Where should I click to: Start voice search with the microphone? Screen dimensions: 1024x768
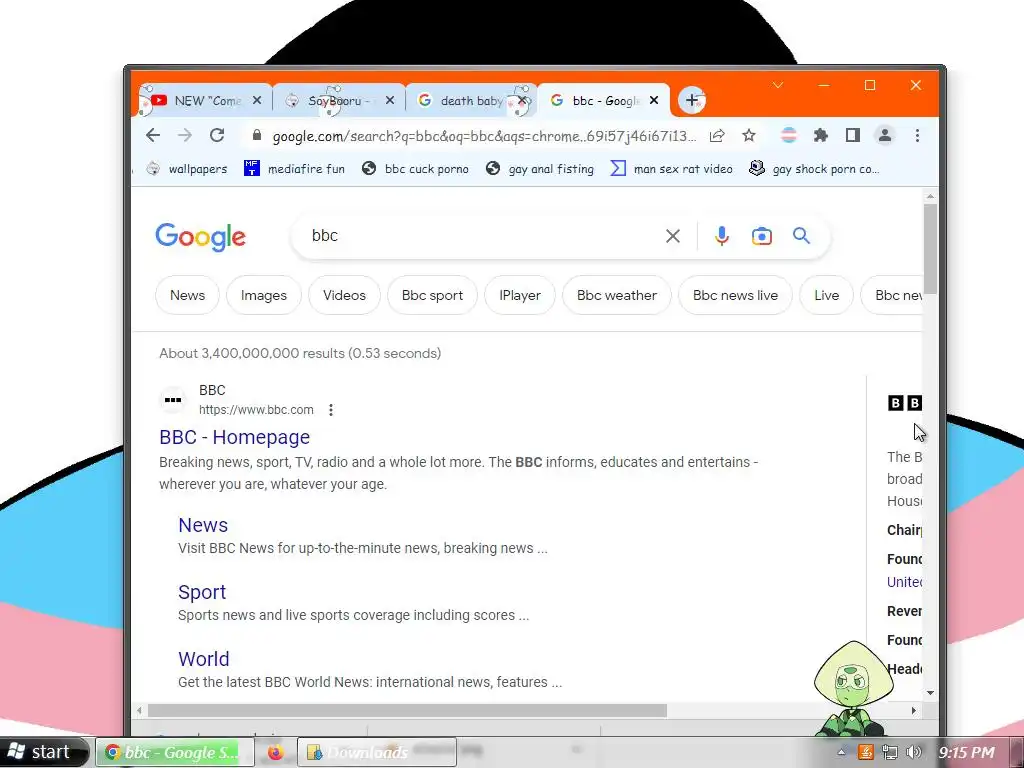click(x=722, y=236)
